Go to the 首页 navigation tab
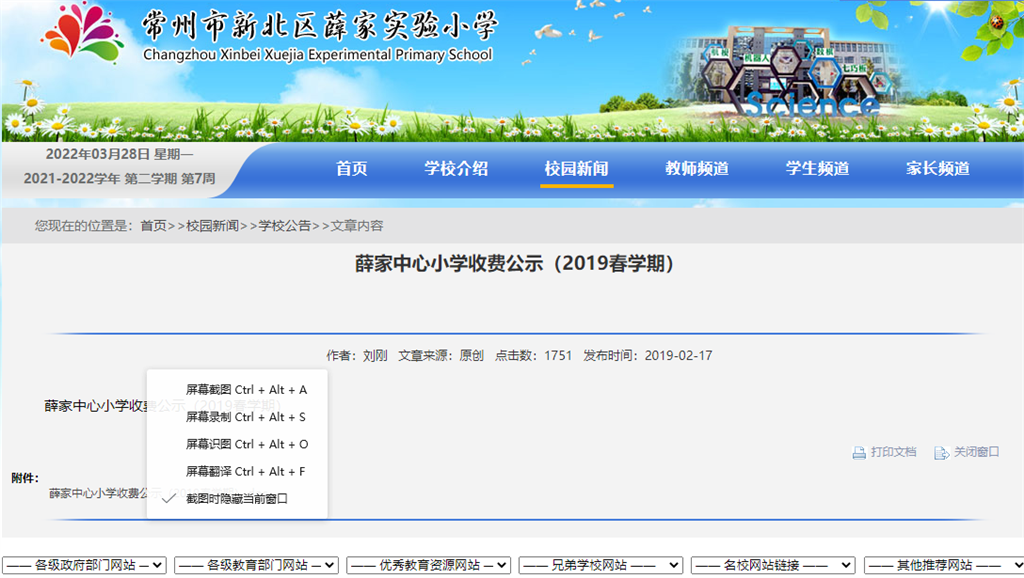The image size is (1024, 578). [x=351, y=169]
